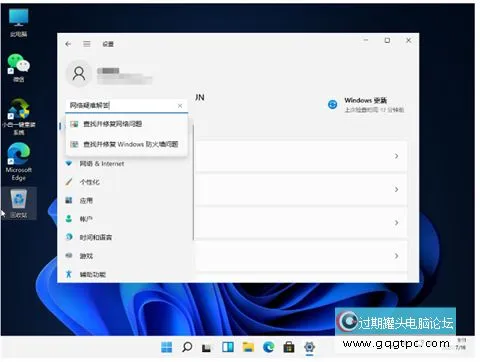This screenshot has height=362, width=480.
Task: Open File Explorer from taskbar
Action: (x=248, y=347)
